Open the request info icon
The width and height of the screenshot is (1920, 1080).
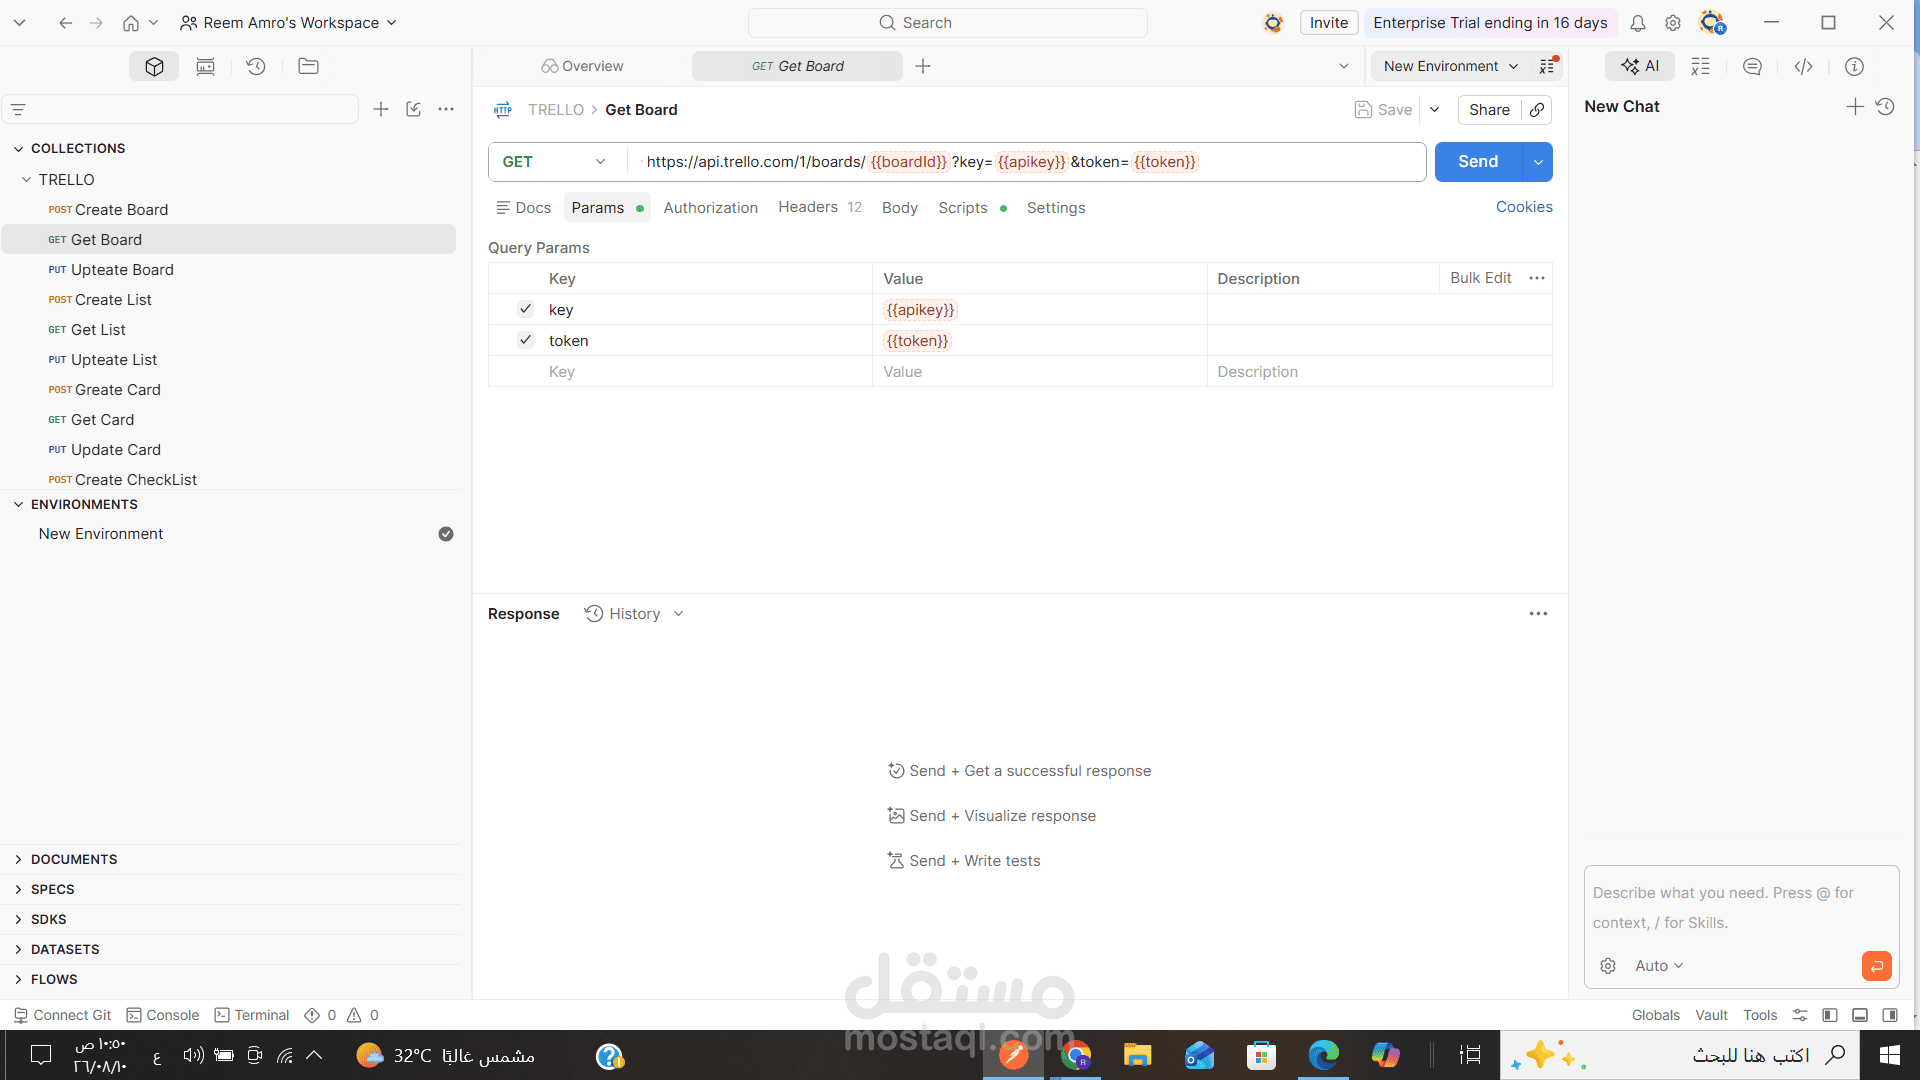click(1854, 66)
